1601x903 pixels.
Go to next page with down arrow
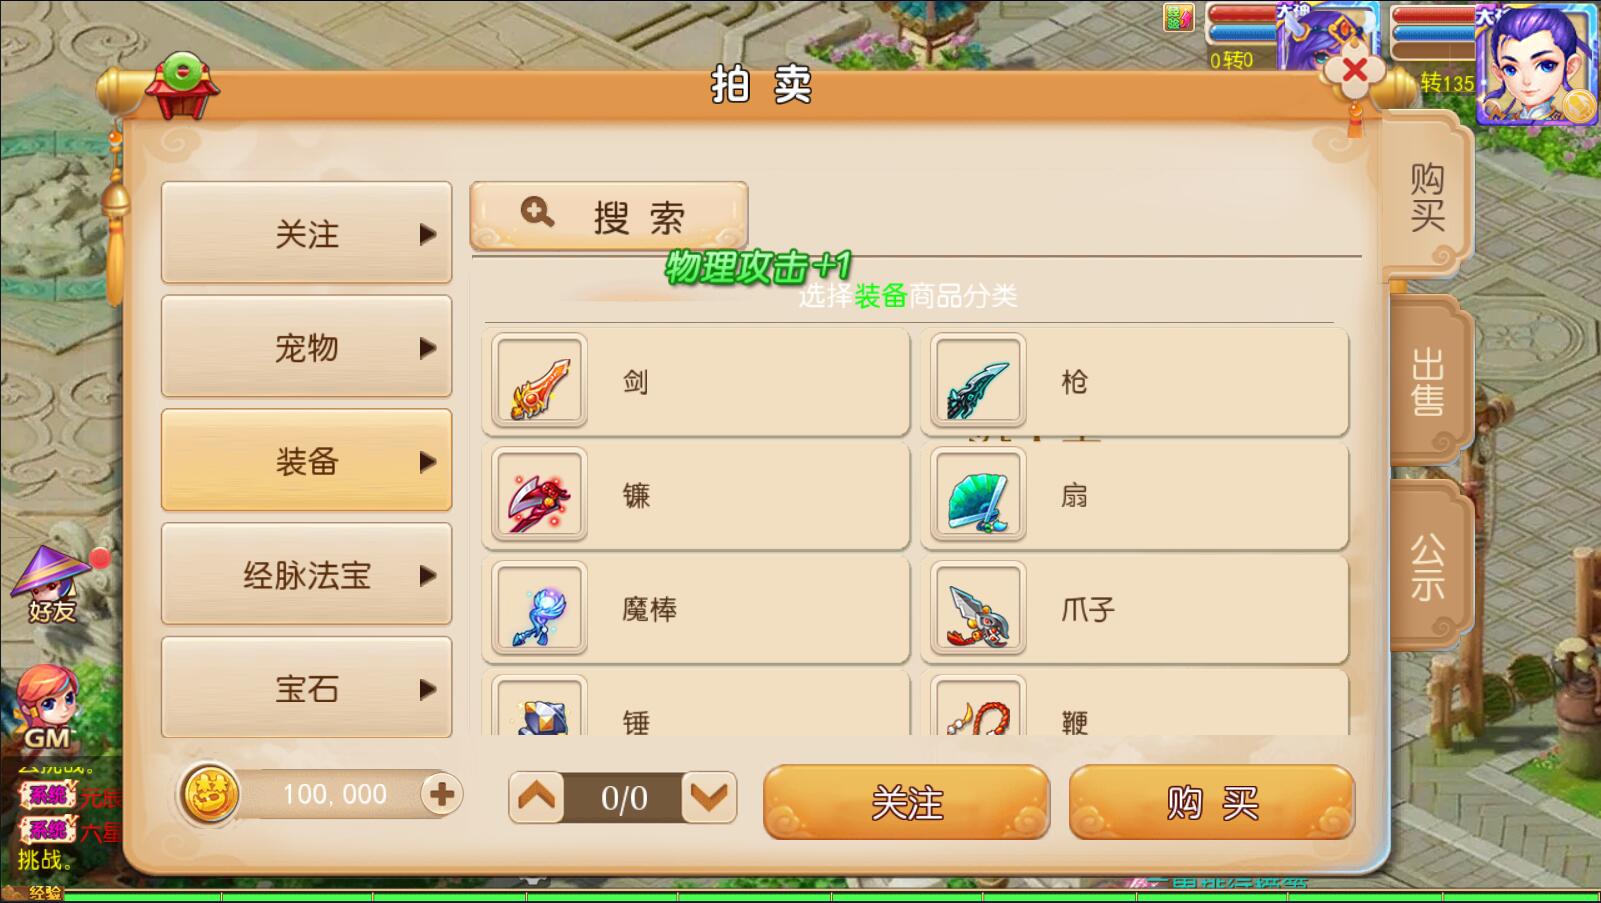[x=709, y=797]
